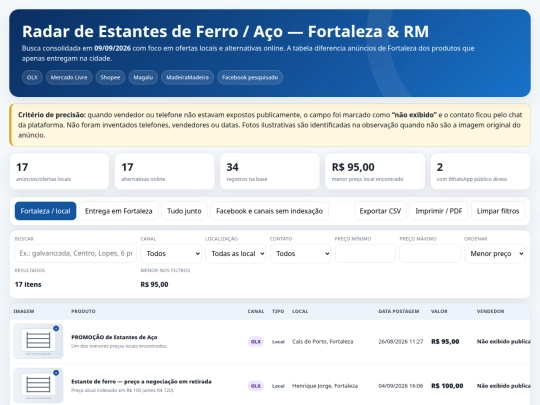Click the 2 com WhatsApp público card
Viewport: 540px width, 405px height.
[480, 172]
